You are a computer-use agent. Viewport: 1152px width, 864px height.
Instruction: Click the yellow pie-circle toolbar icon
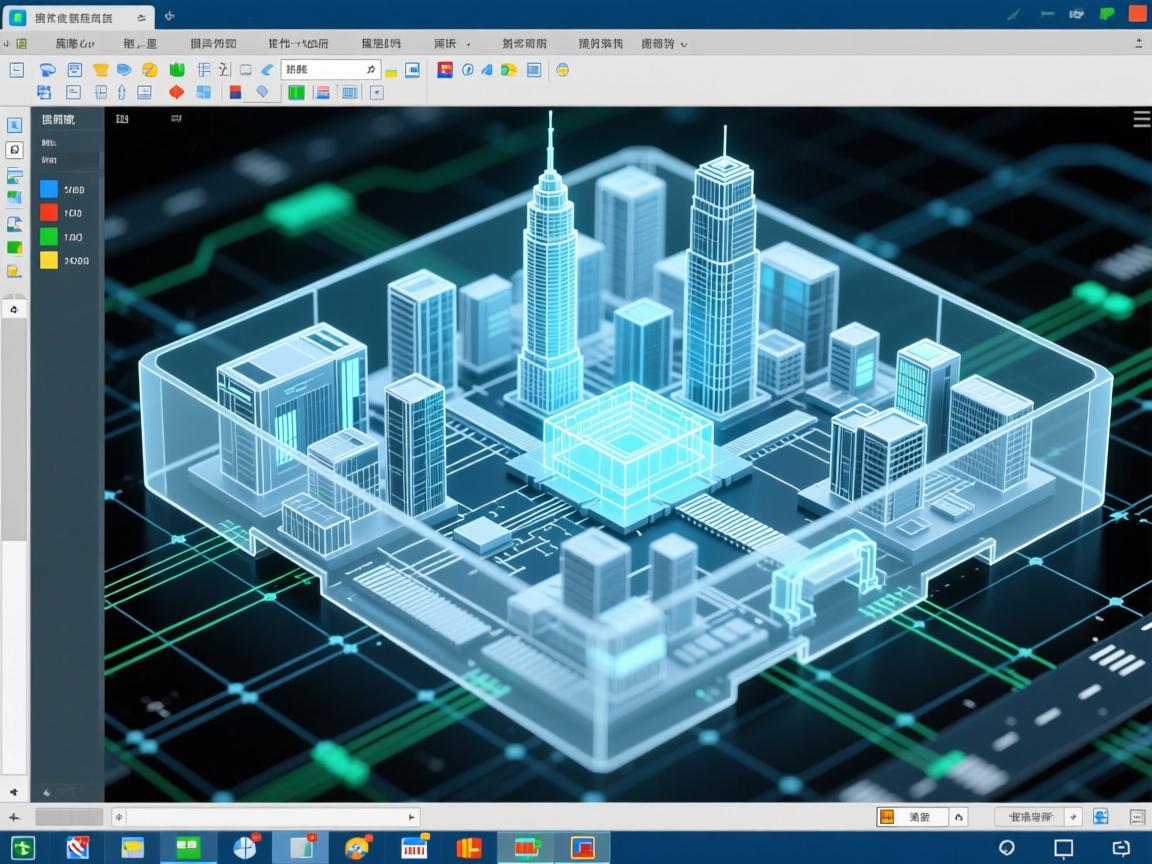149,70
